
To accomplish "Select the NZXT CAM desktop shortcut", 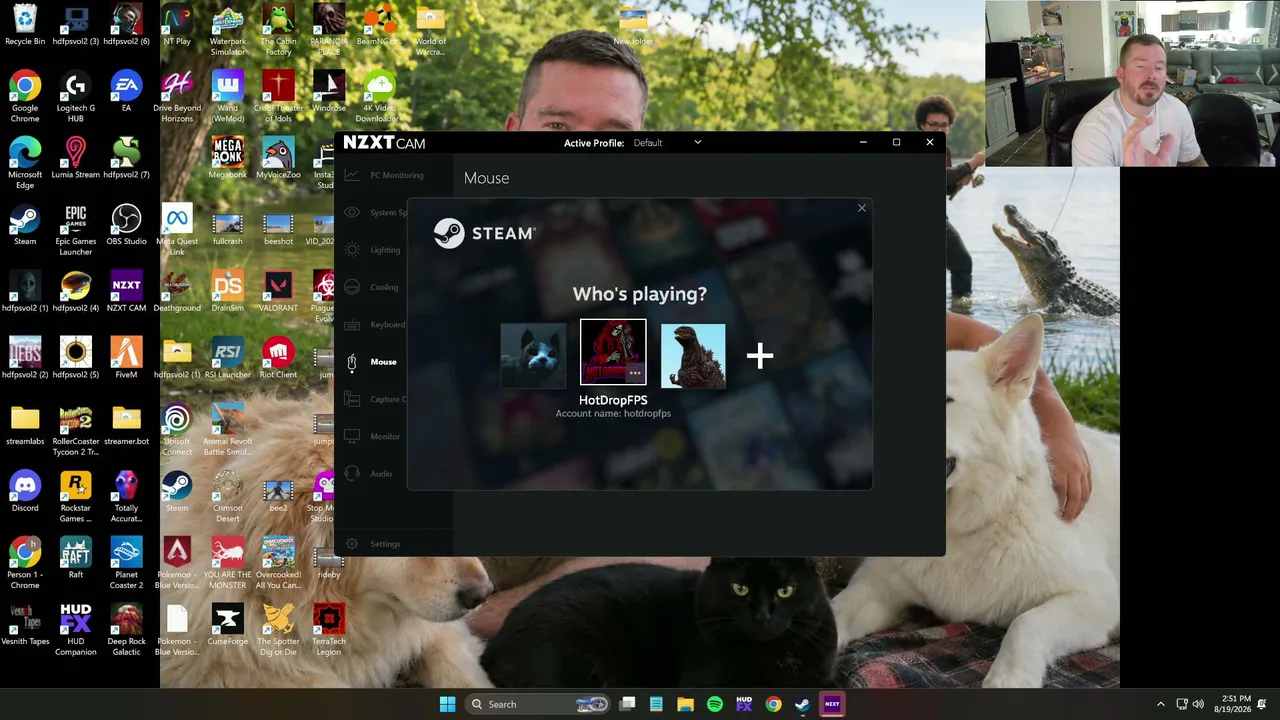I will [126, 291].
